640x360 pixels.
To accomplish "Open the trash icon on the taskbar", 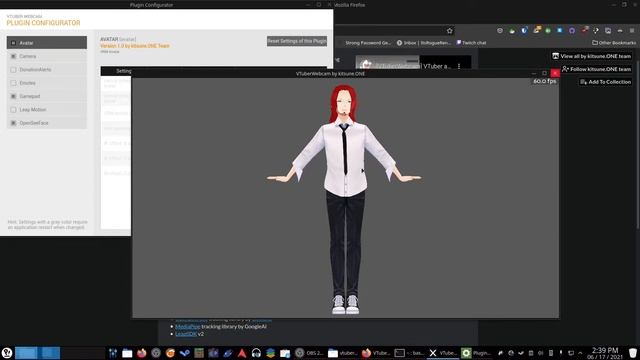I will (x=633, y=353).
